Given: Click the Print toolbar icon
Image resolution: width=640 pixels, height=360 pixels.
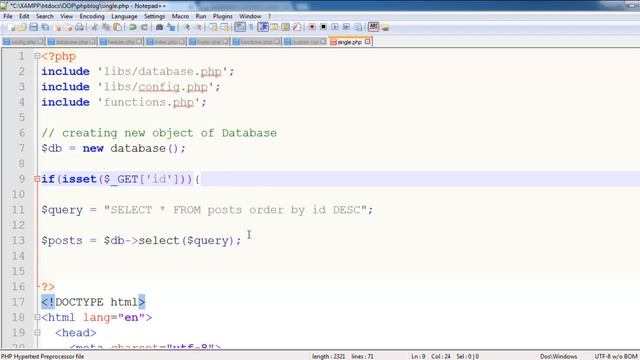Looking at the screenshot, I should pos(79,27).
